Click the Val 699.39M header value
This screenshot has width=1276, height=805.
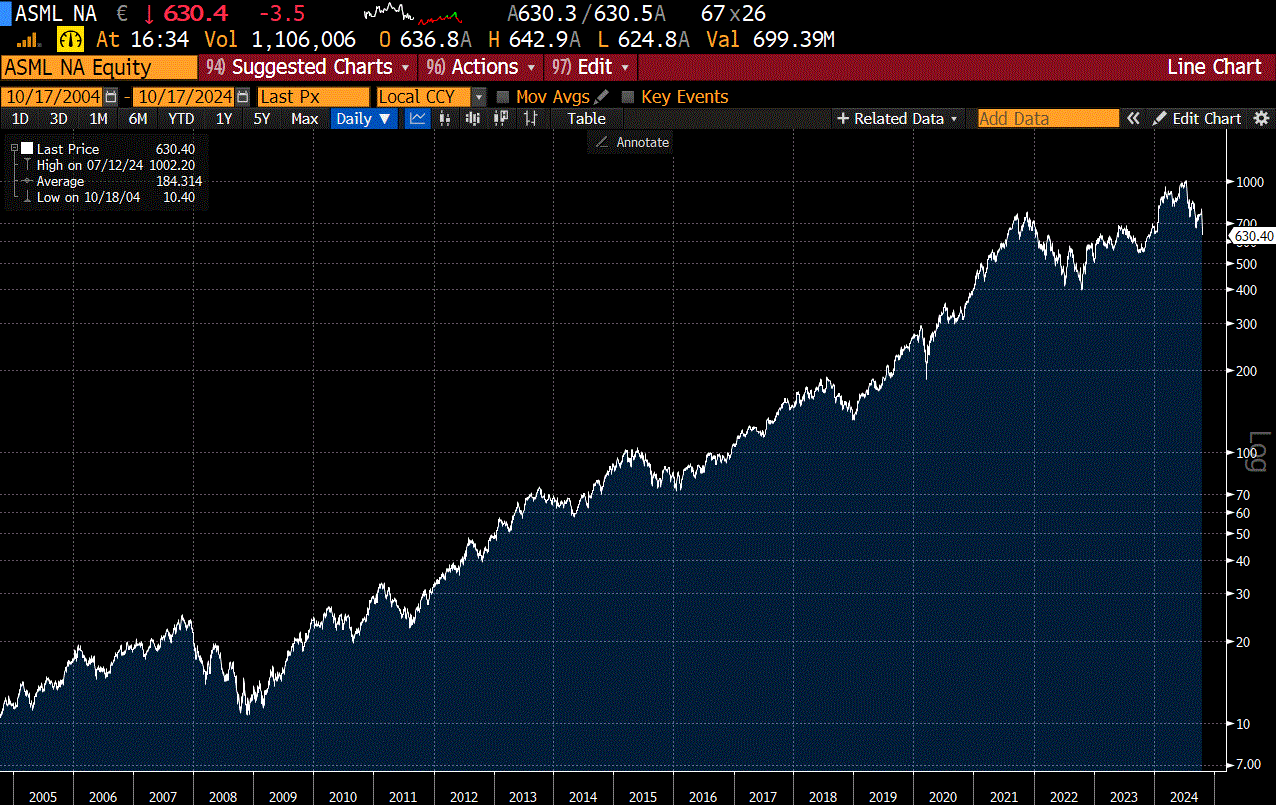tap(770, 40)
